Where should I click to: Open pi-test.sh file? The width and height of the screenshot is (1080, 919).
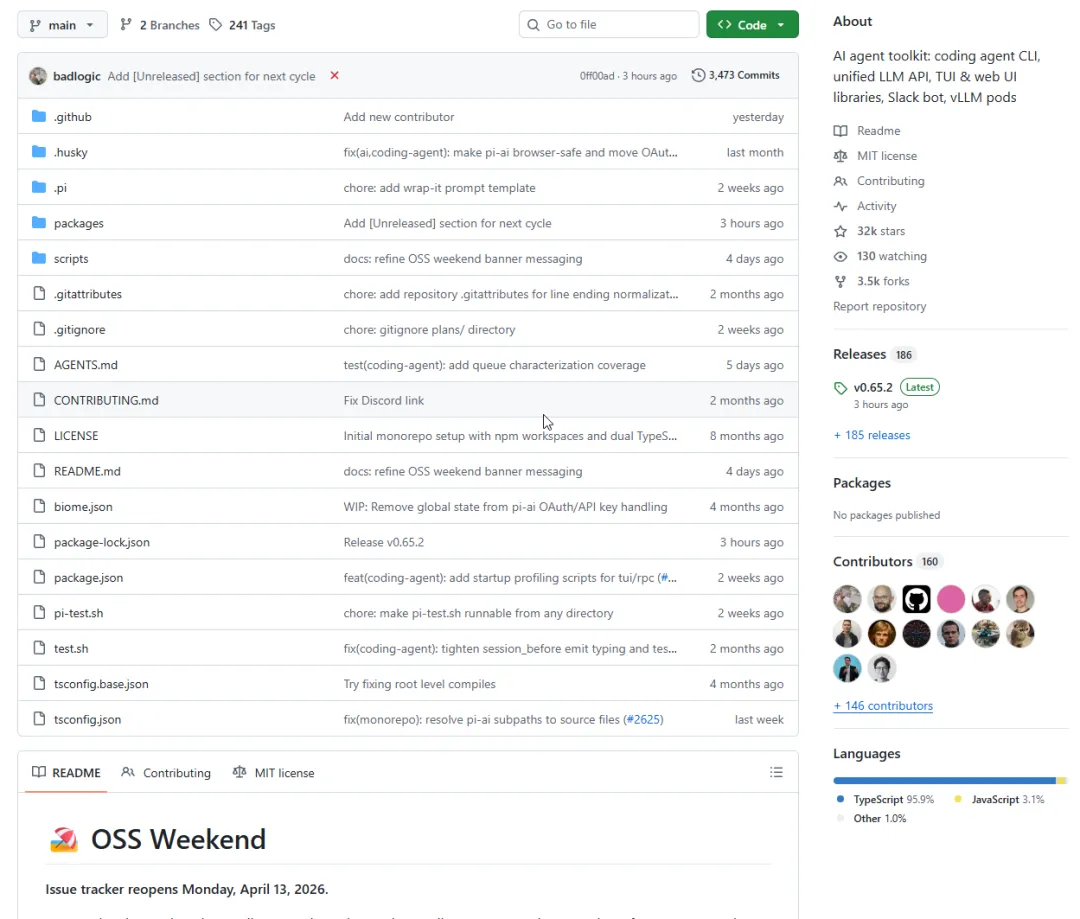tap(79, 613)
